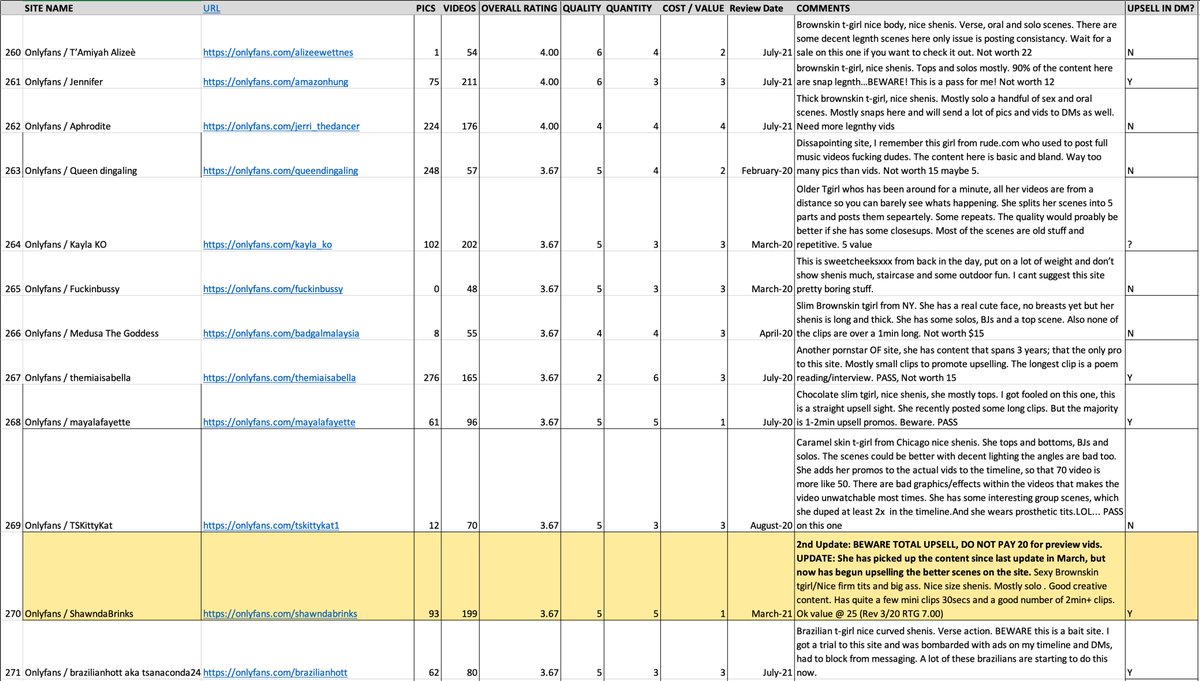1200x681 pixels.
Task: Click the UPSELL IN DM? header cell
Action: 1162,8
